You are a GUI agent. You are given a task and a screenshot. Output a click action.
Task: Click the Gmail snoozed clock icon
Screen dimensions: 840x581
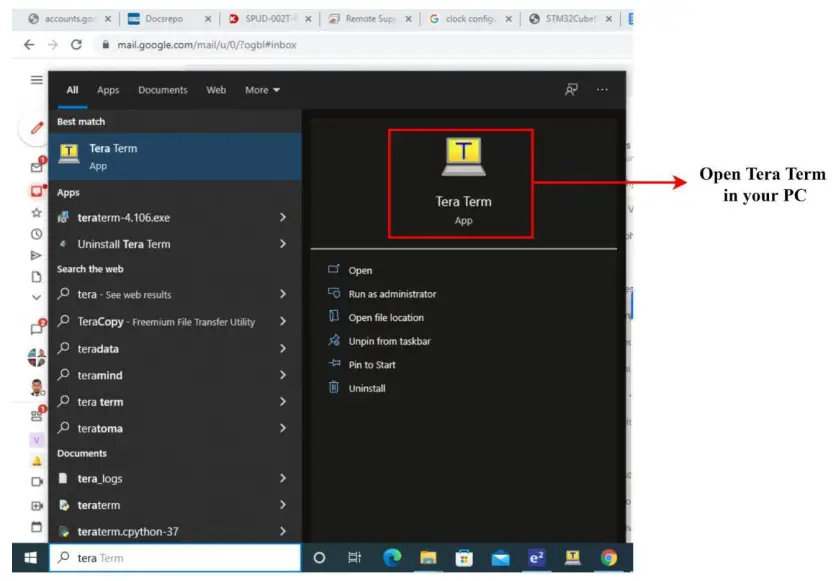pyautogui.click(x=36, y=234)
